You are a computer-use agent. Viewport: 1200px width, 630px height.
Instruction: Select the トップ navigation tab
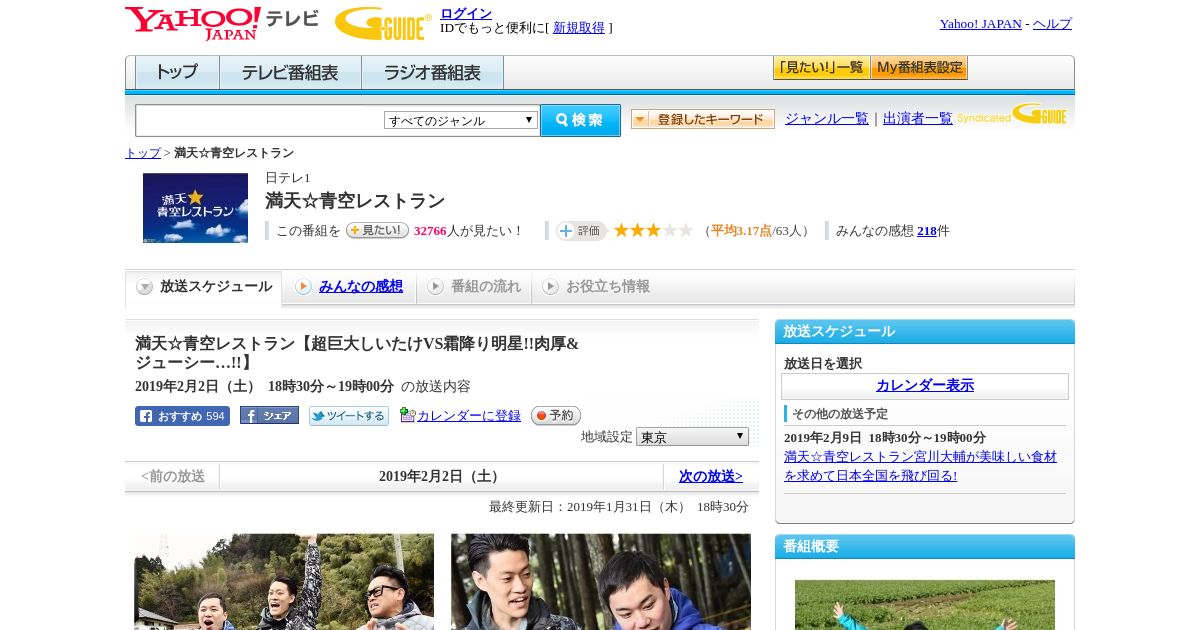point(177,73)
